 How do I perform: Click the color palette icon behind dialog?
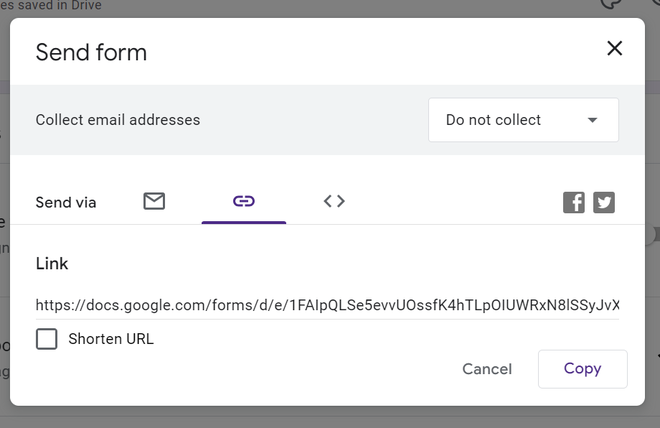tap(612, 4)
